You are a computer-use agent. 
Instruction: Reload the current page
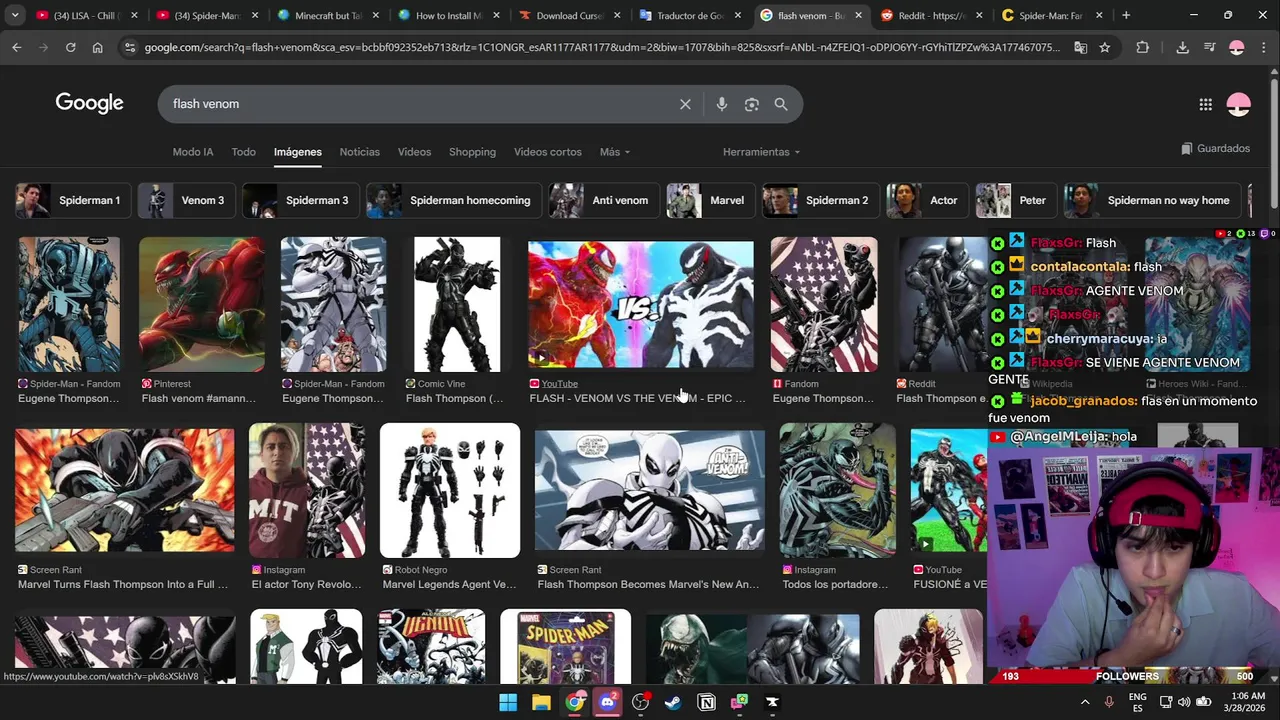tap(70, 47)
